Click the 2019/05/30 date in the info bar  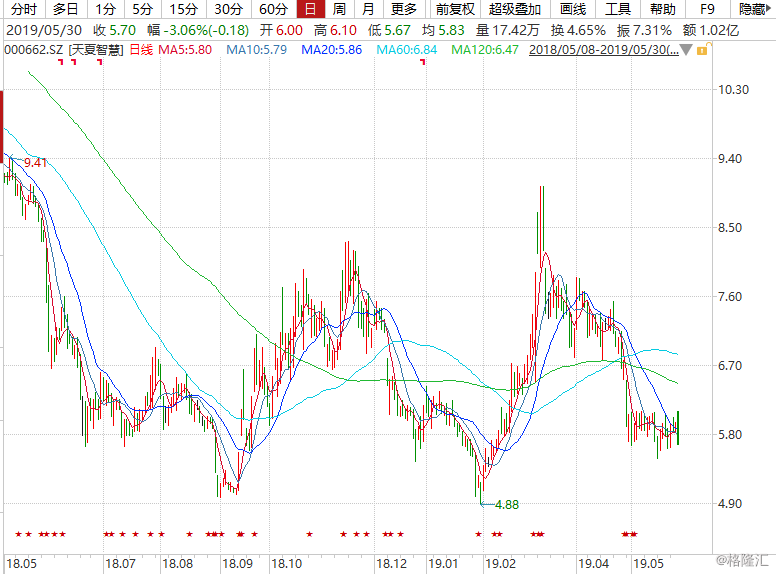click(x=44, y=31)
